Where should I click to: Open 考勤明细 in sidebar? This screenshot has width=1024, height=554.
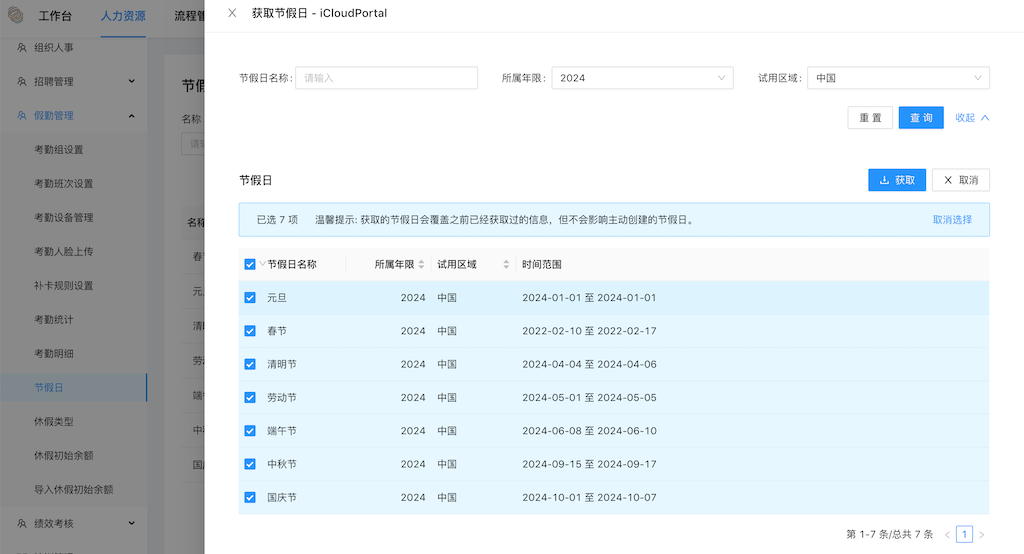(x=54, y=353)
